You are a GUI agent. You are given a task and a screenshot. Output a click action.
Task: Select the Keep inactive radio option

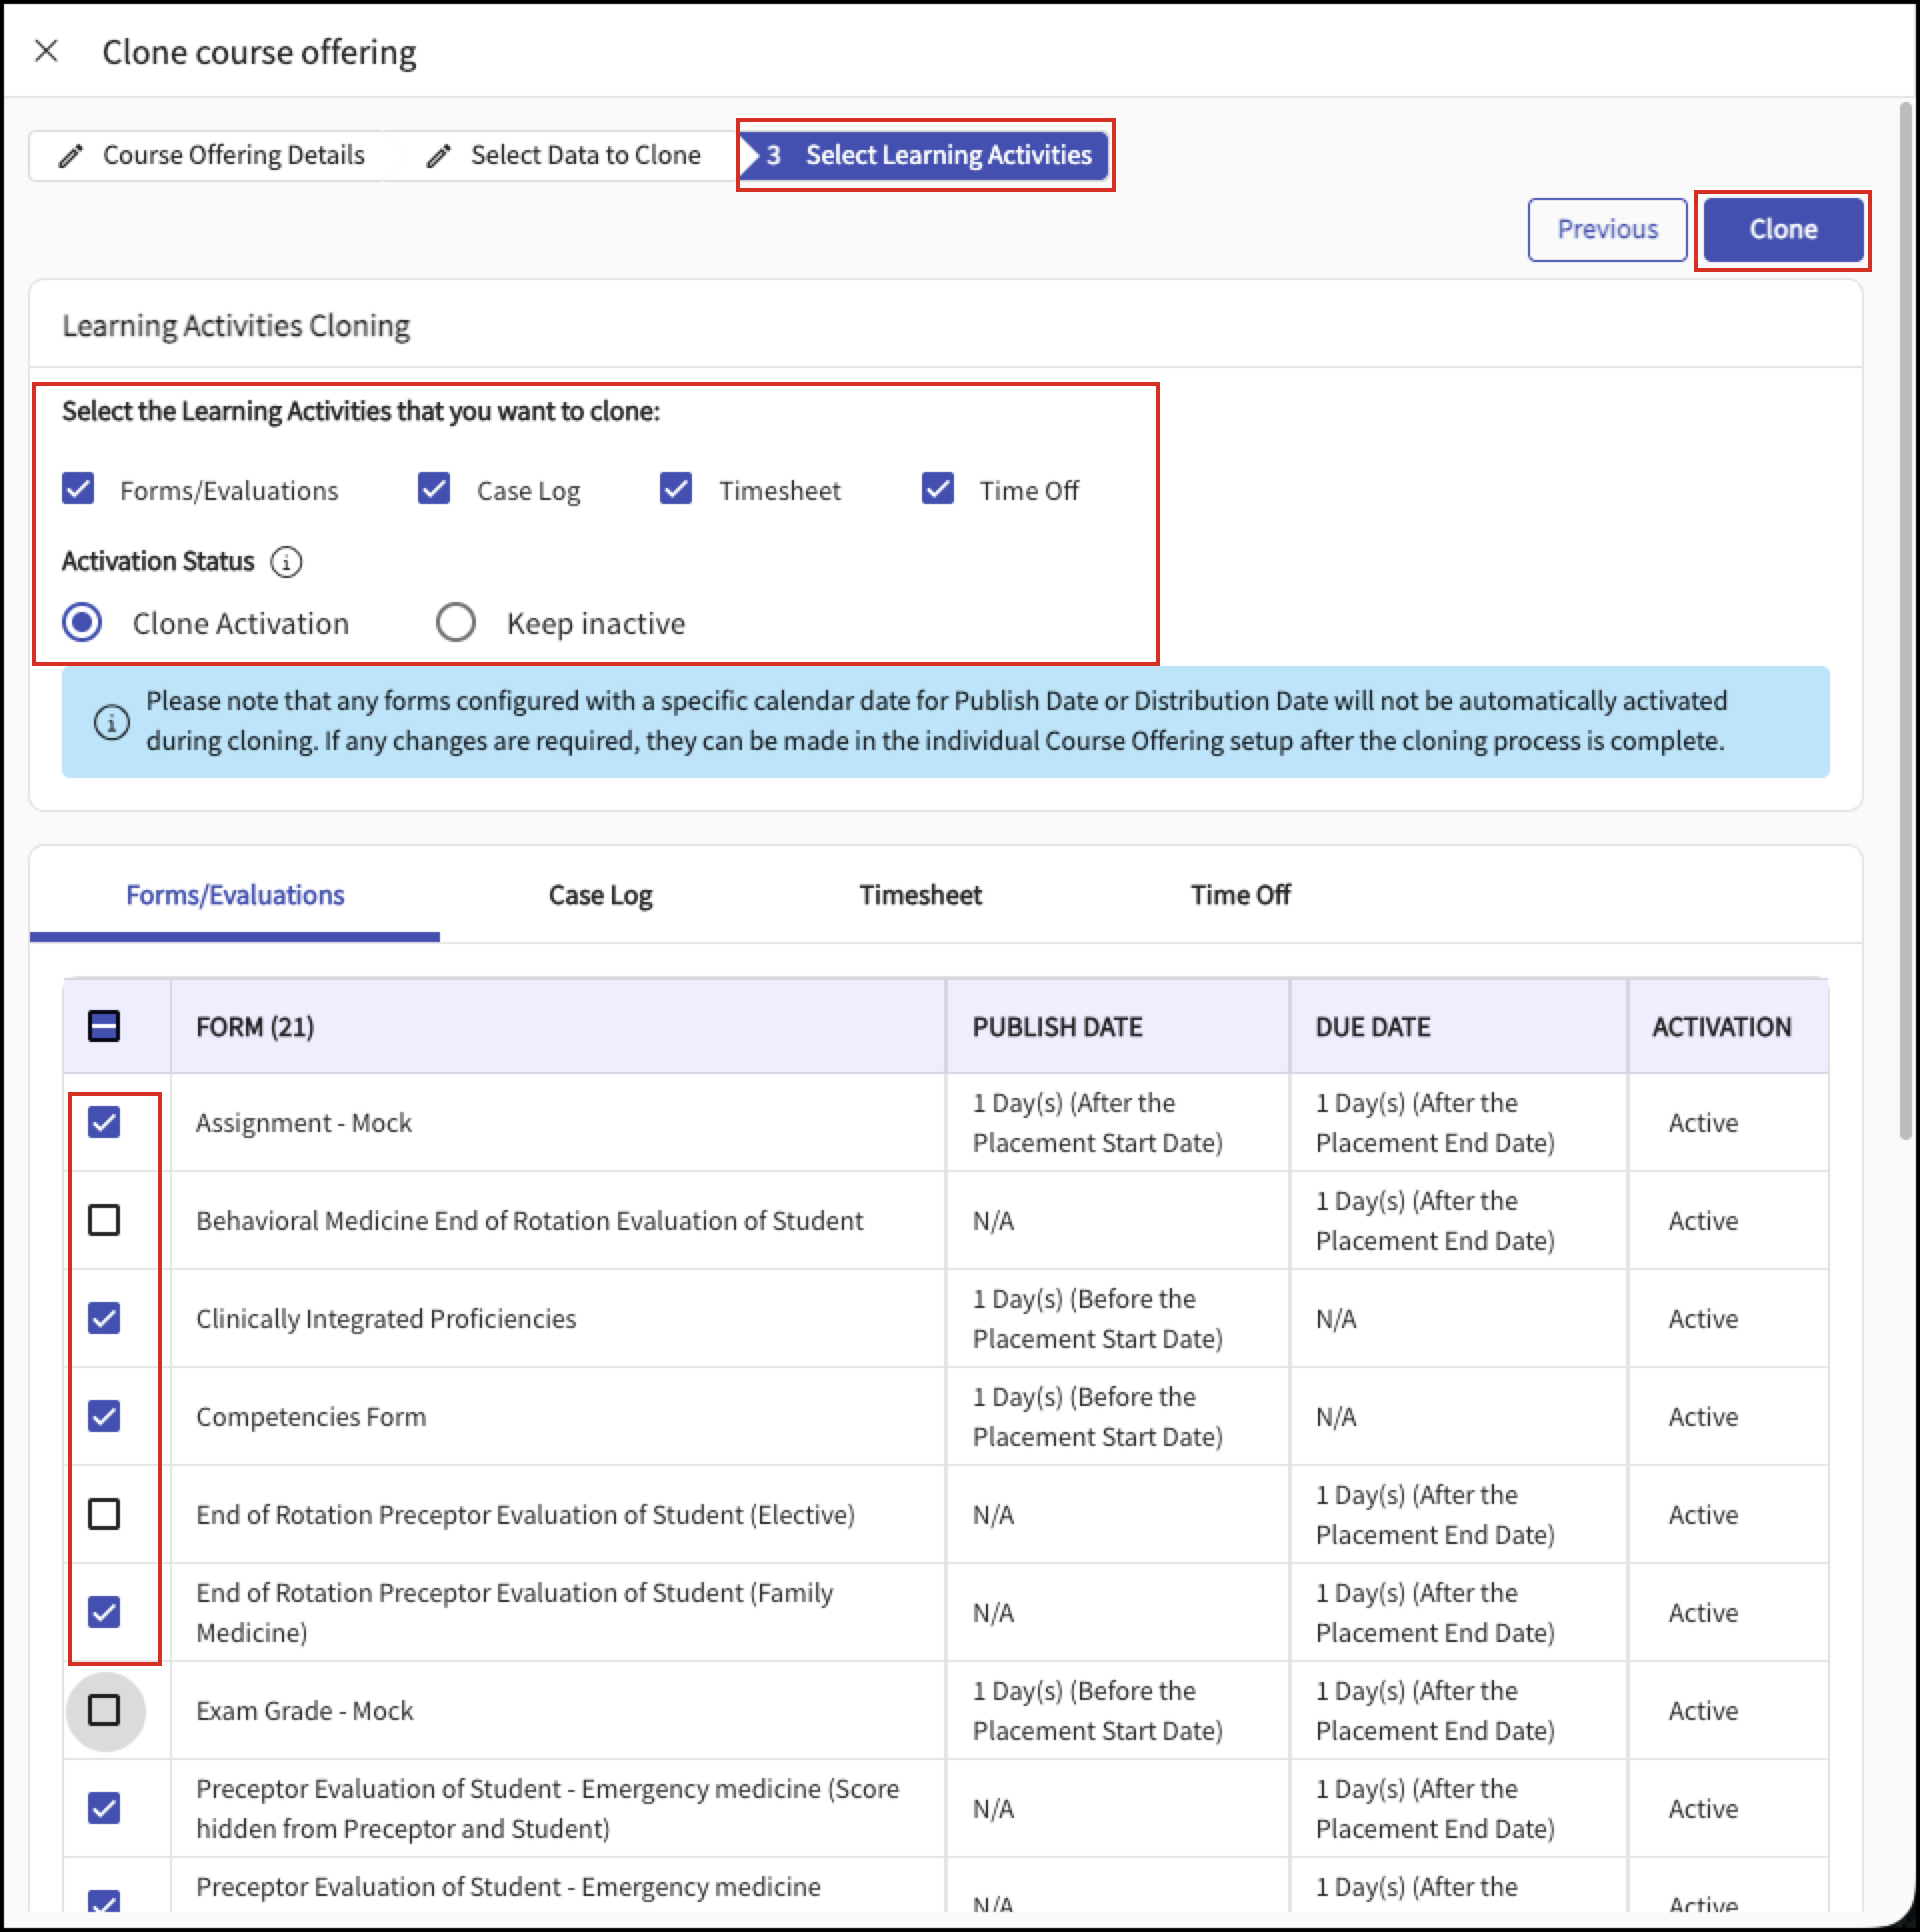pos(456,622)
